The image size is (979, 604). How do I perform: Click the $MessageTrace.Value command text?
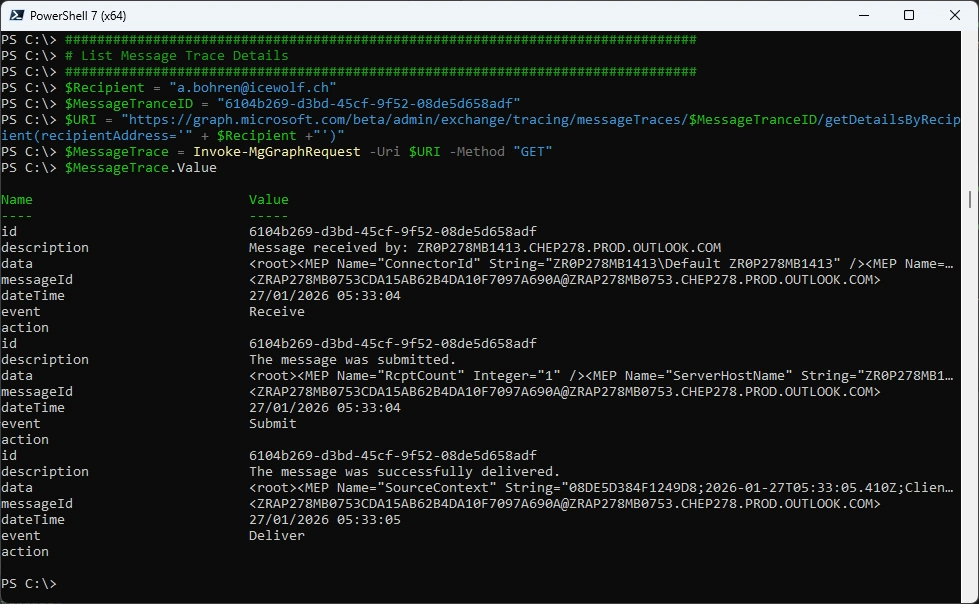tap(140, 167)
